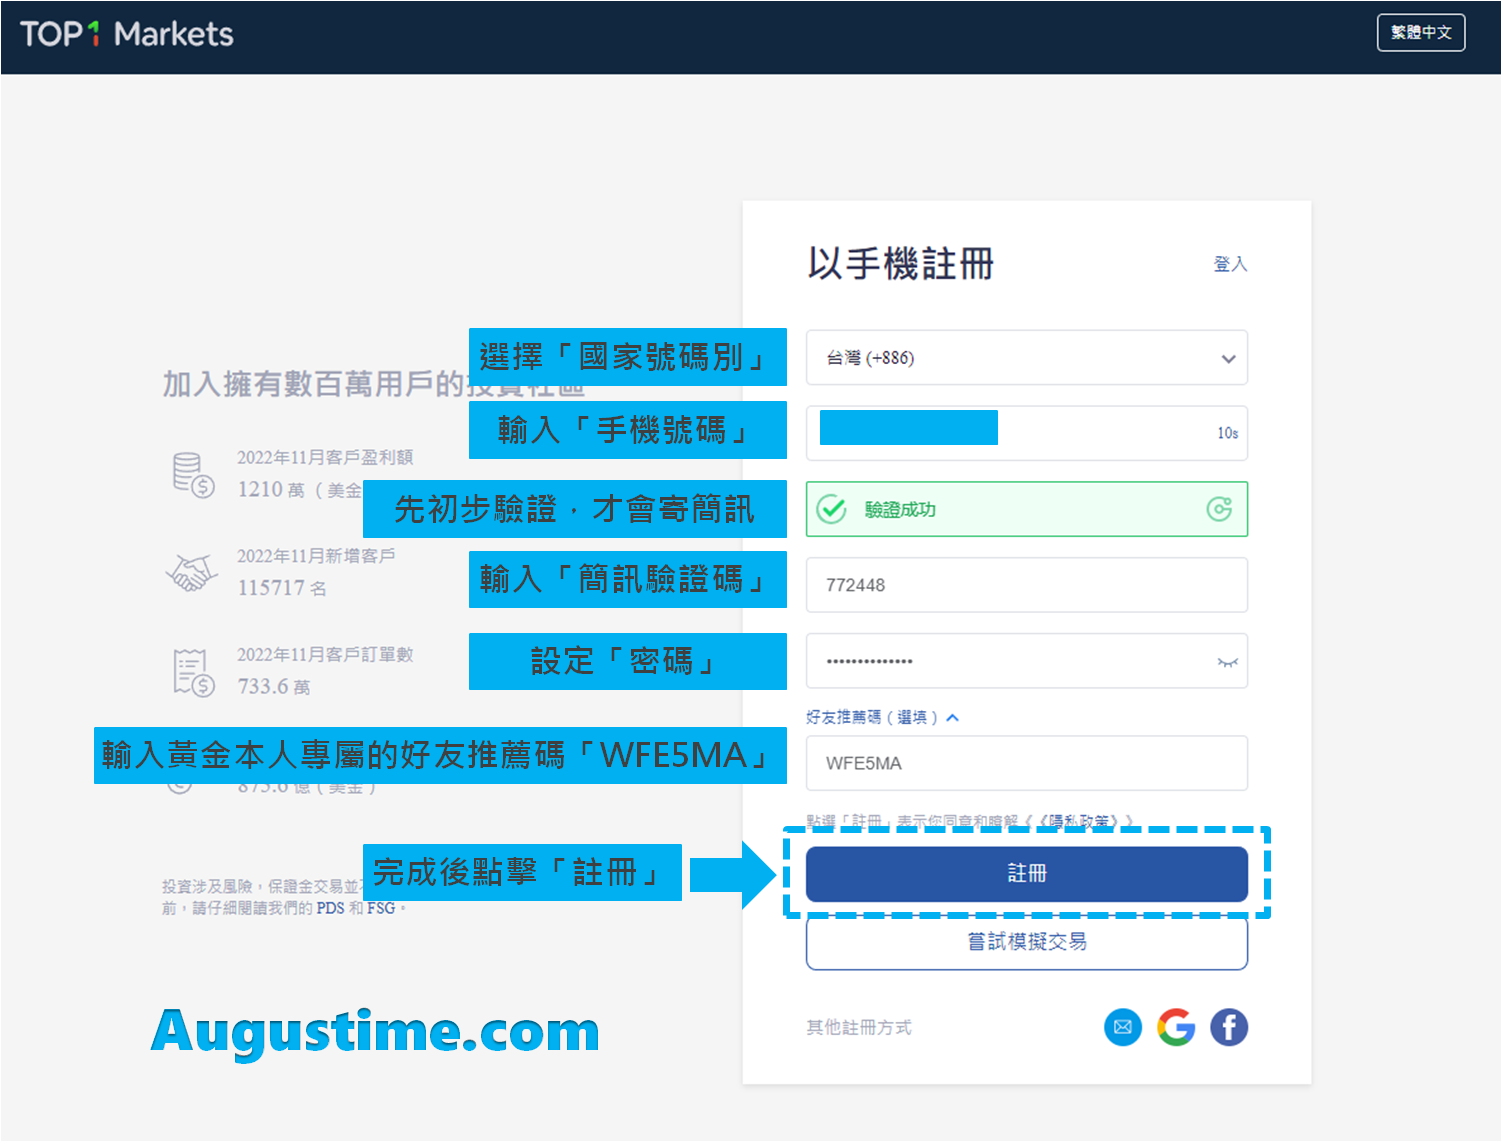Click the 其他註冊方式 label

tap(859, 1027)
